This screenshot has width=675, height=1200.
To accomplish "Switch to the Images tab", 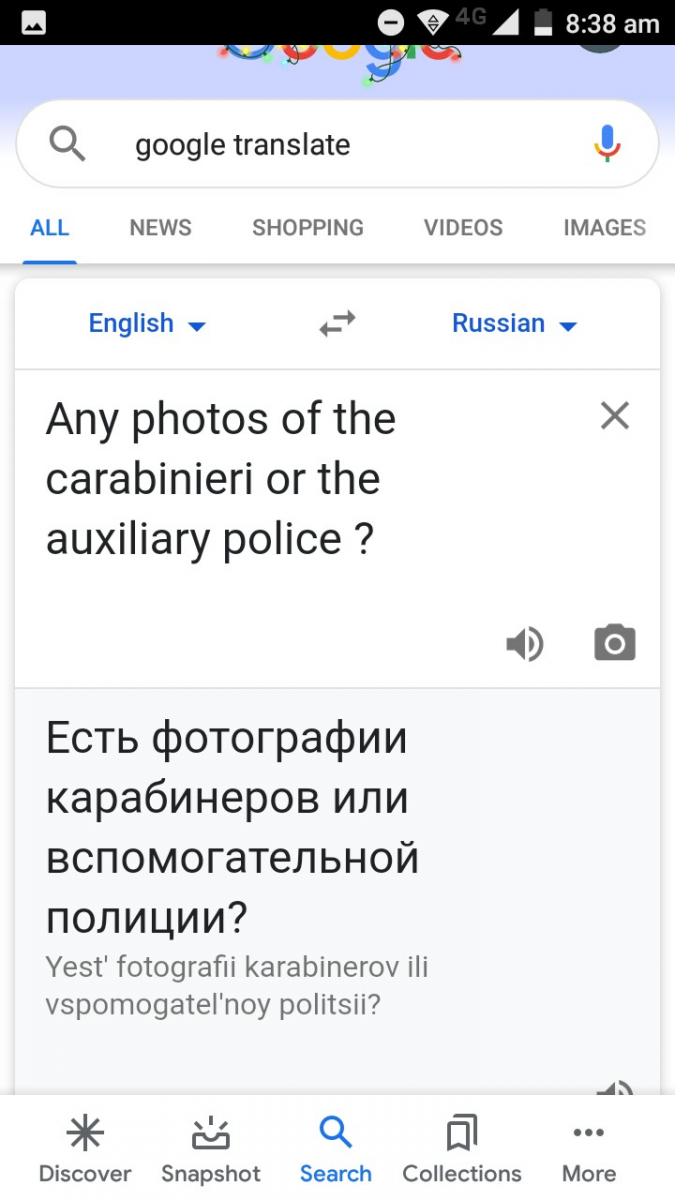I will click(x=604, y=228).
